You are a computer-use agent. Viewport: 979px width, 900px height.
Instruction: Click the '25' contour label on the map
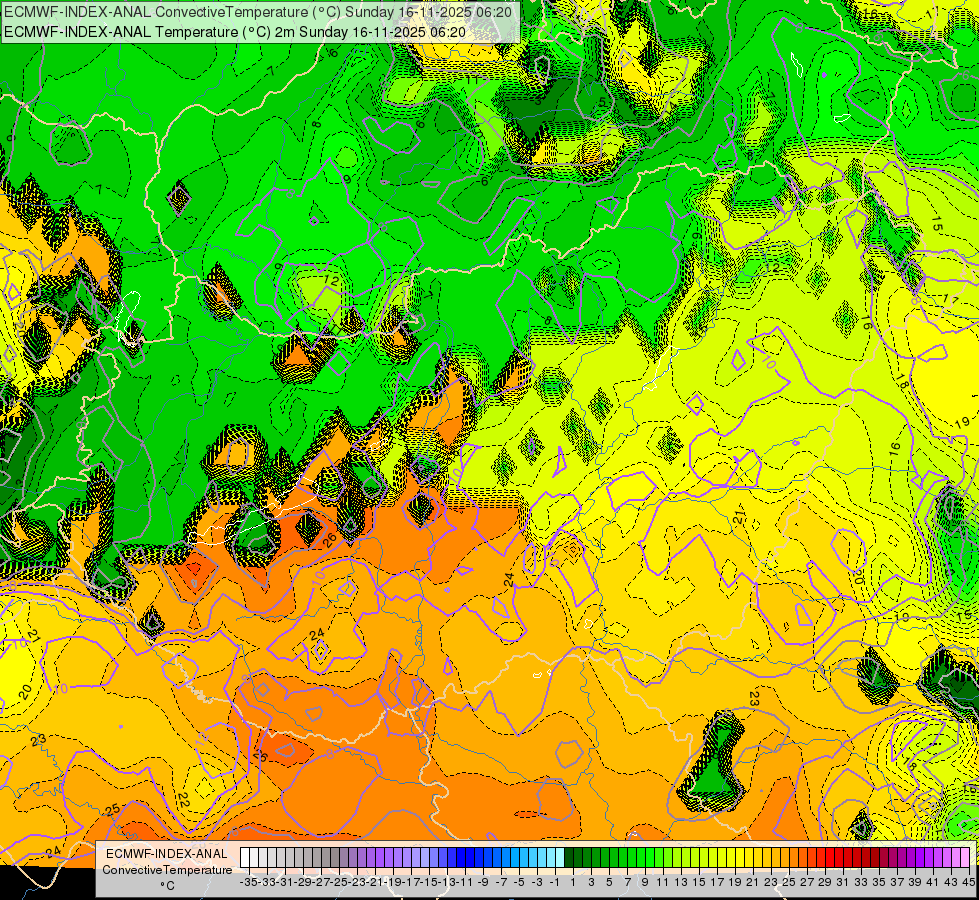tap(113, 810)
